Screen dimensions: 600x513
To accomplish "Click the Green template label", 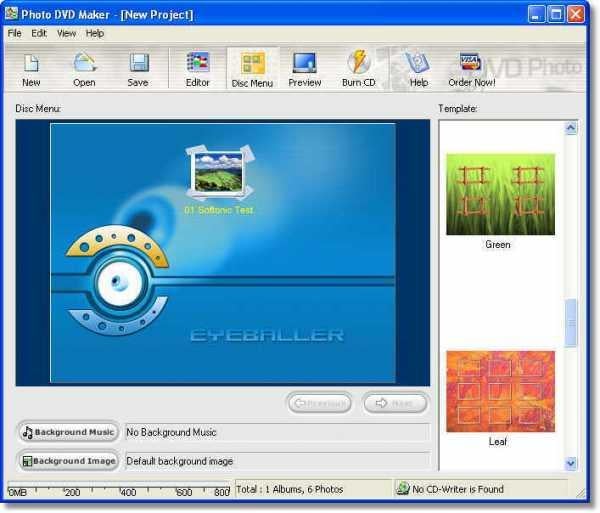I will point(498,244).
